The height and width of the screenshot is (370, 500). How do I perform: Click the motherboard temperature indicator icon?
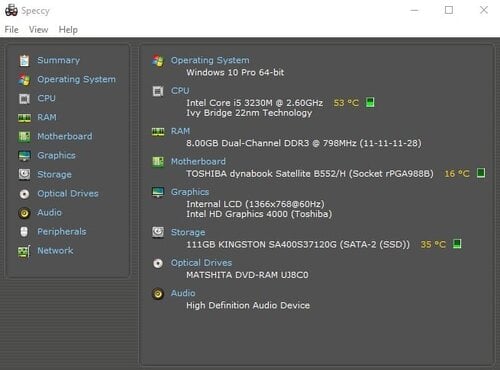coord(481,173)
